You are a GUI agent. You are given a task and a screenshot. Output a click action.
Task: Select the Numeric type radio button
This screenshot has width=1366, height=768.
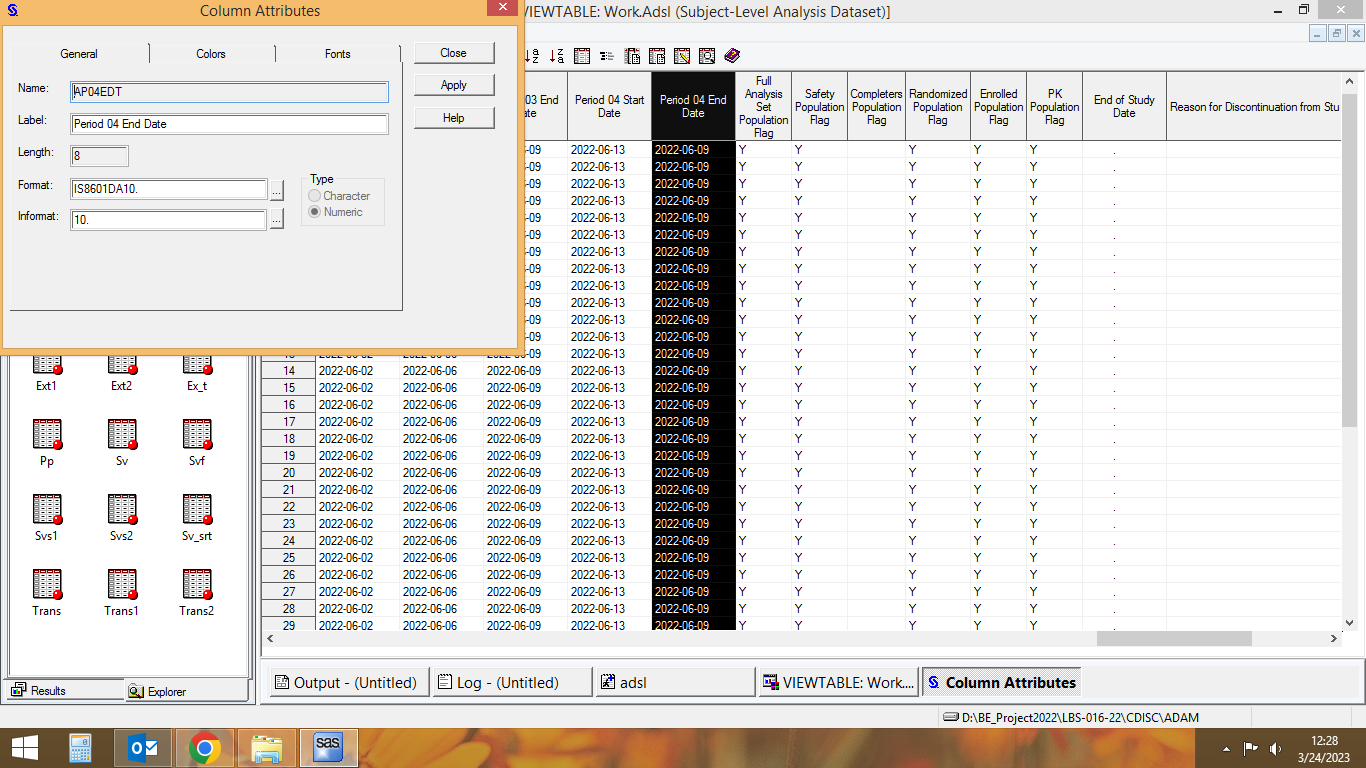316,212
